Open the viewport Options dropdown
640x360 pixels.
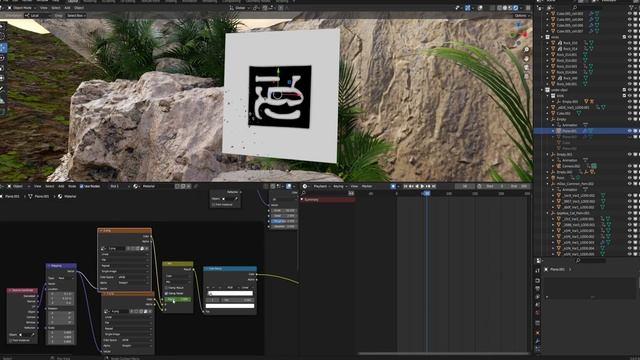pyautogui.click(x=522, y=16)
